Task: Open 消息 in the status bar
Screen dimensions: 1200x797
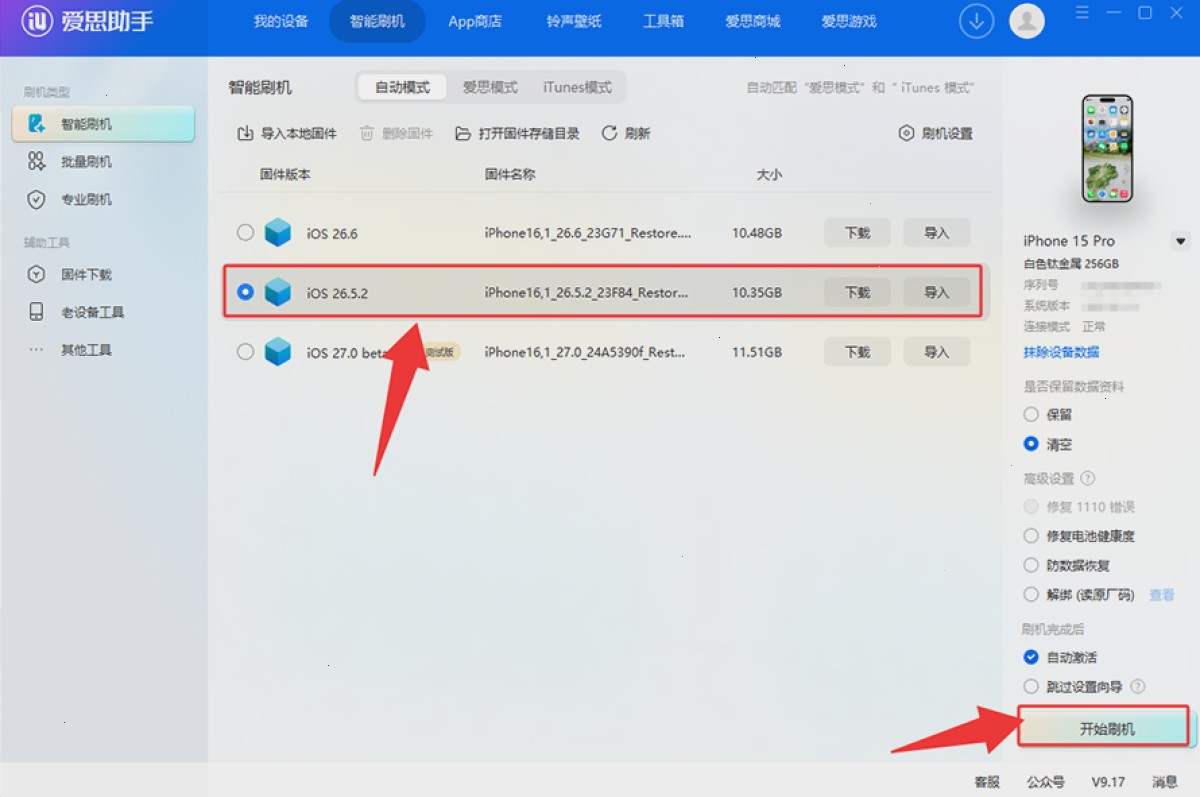Action: pos(1164,782)
